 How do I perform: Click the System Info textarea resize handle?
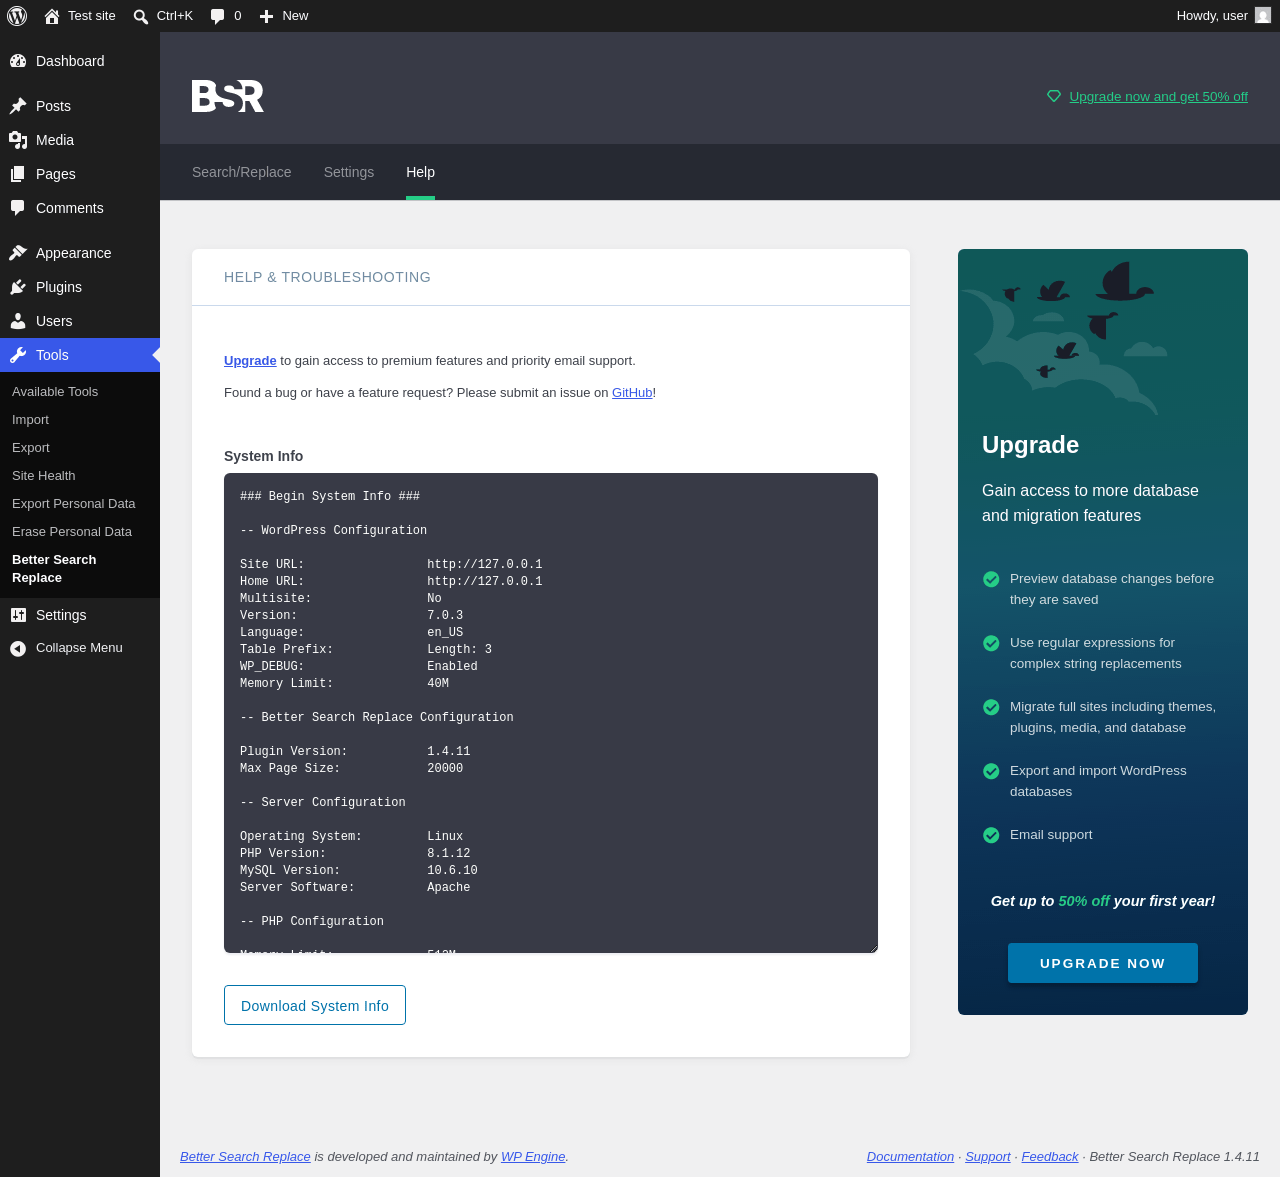[872, 947]
